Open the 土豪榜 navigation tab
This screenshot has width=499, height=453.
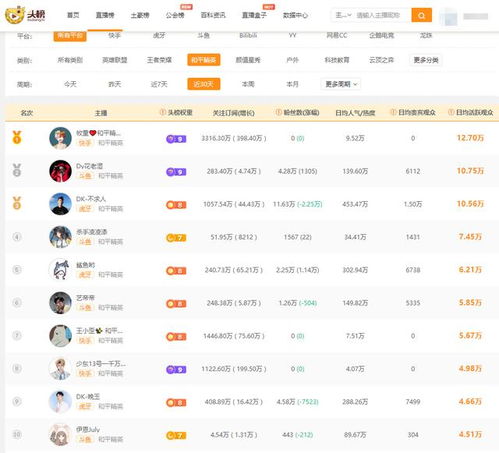[140, 15]
